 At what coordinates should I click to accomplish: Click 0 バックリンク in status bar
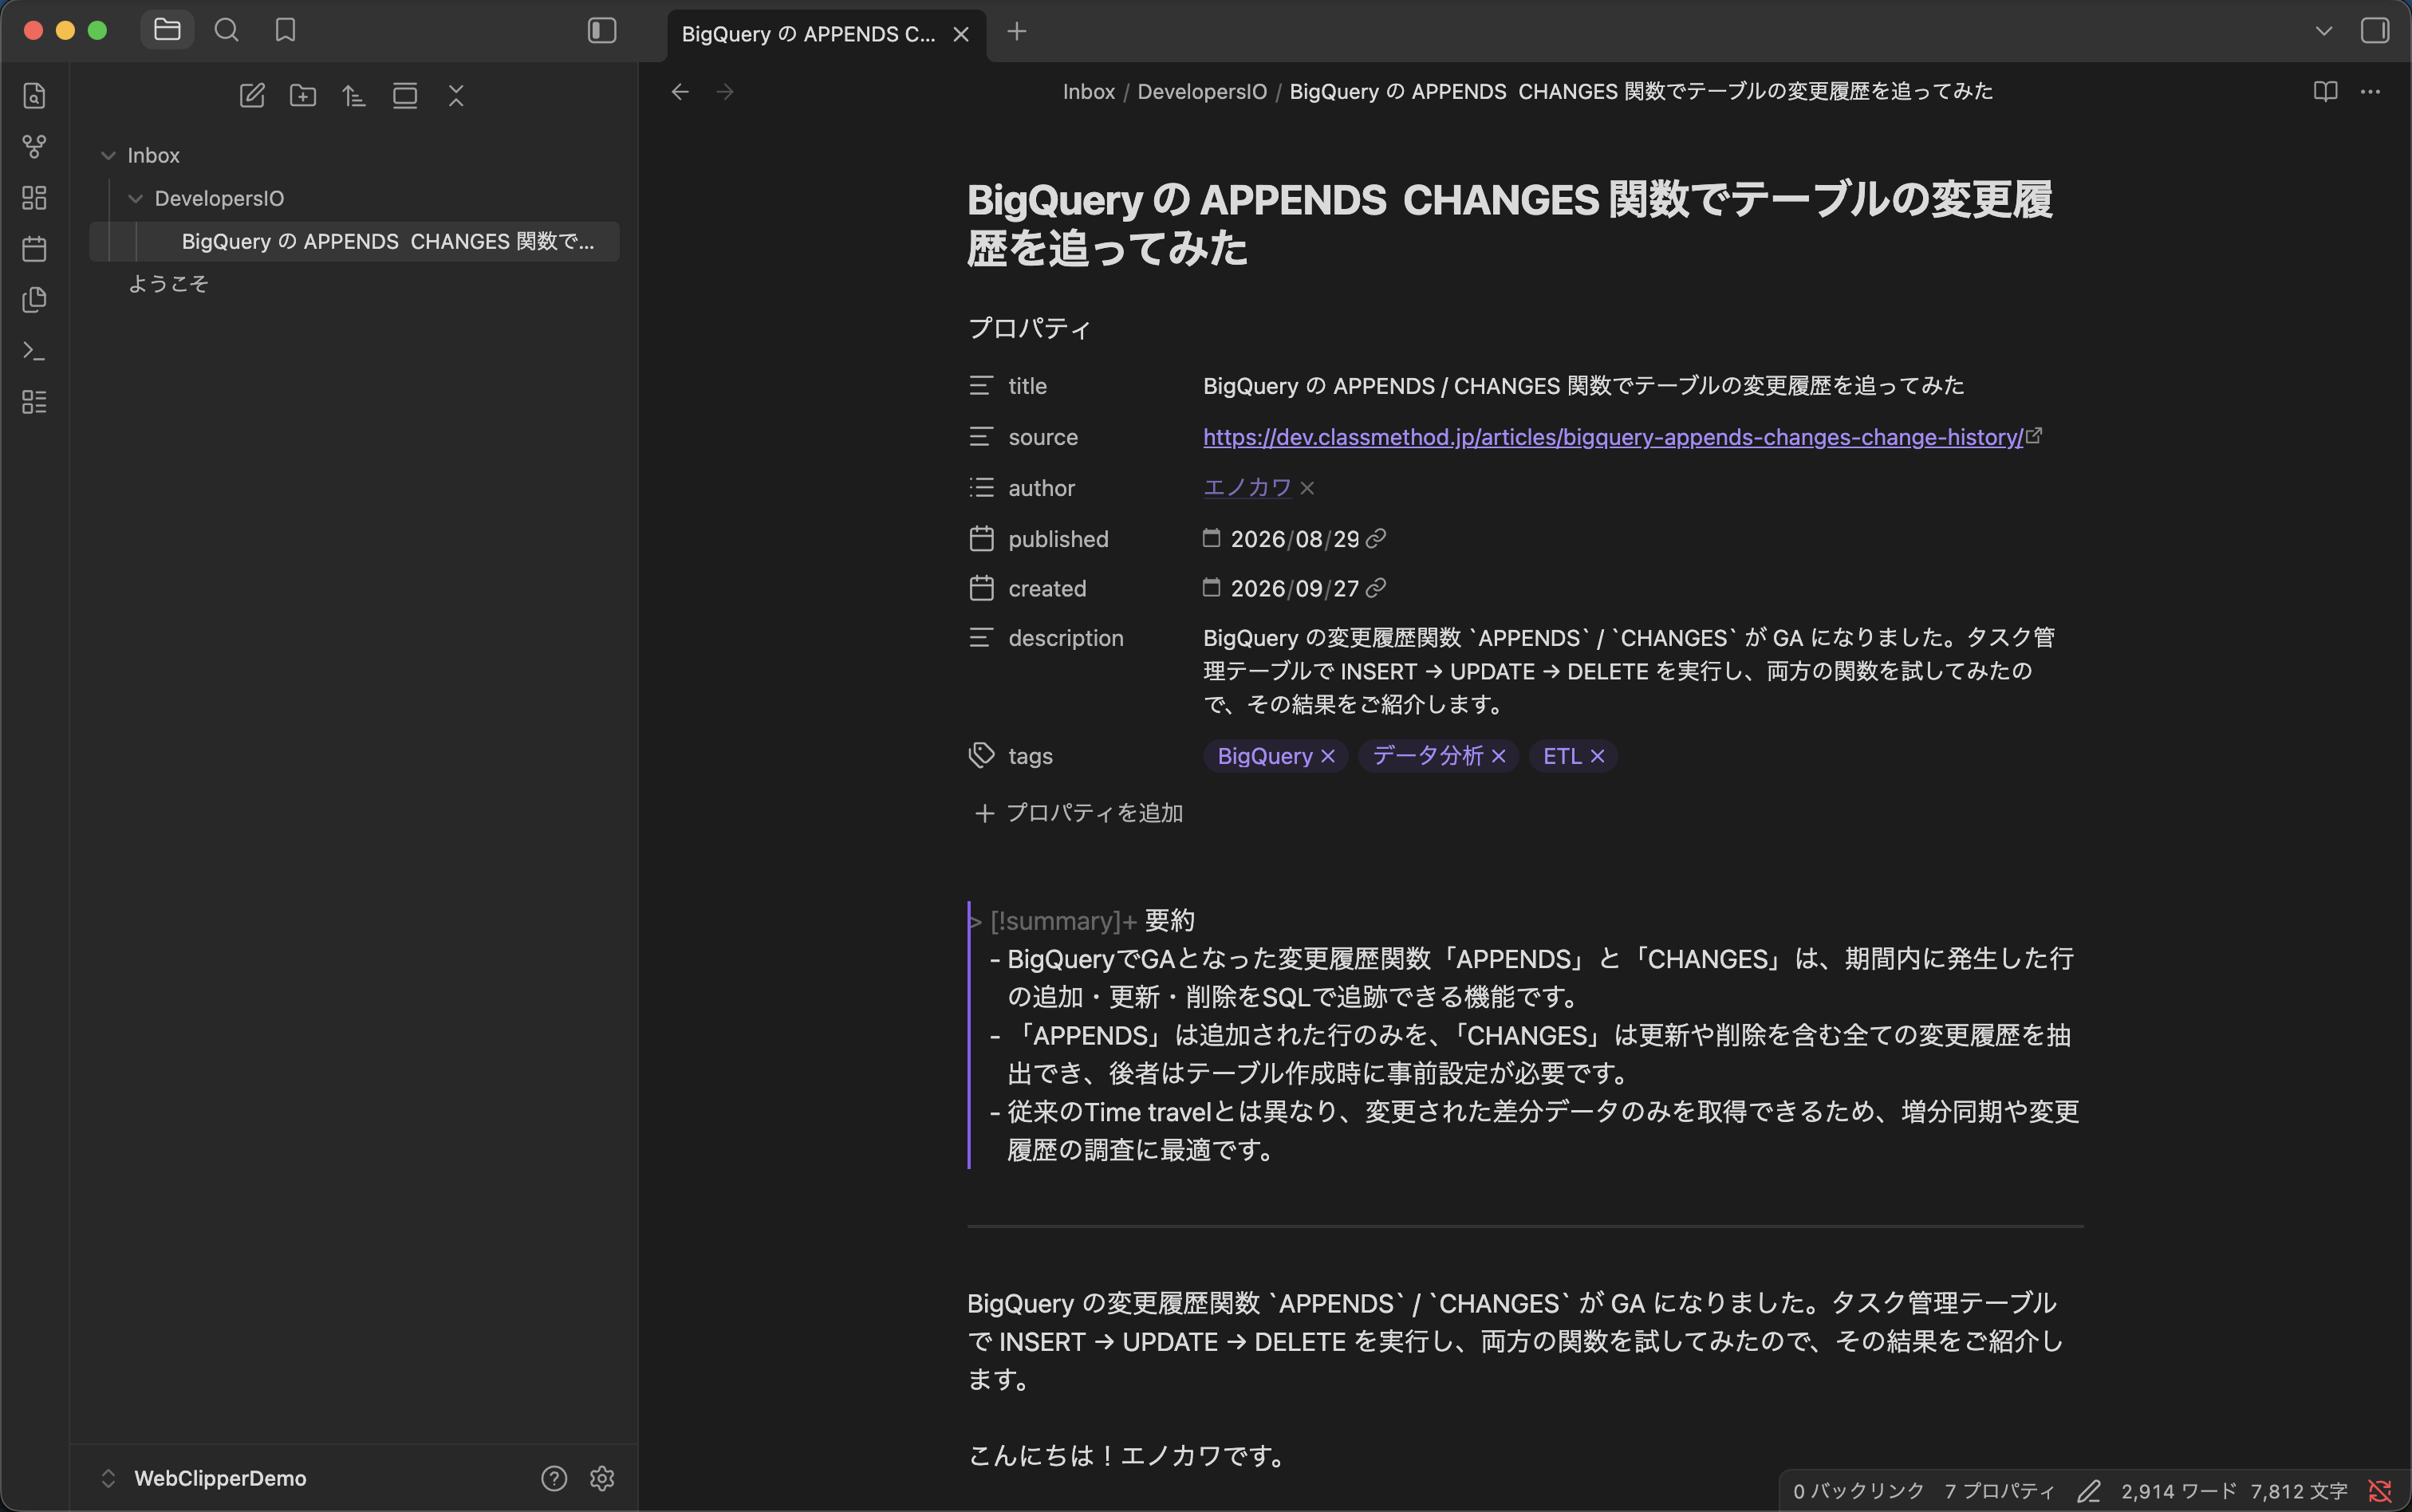point(1858,1492)
